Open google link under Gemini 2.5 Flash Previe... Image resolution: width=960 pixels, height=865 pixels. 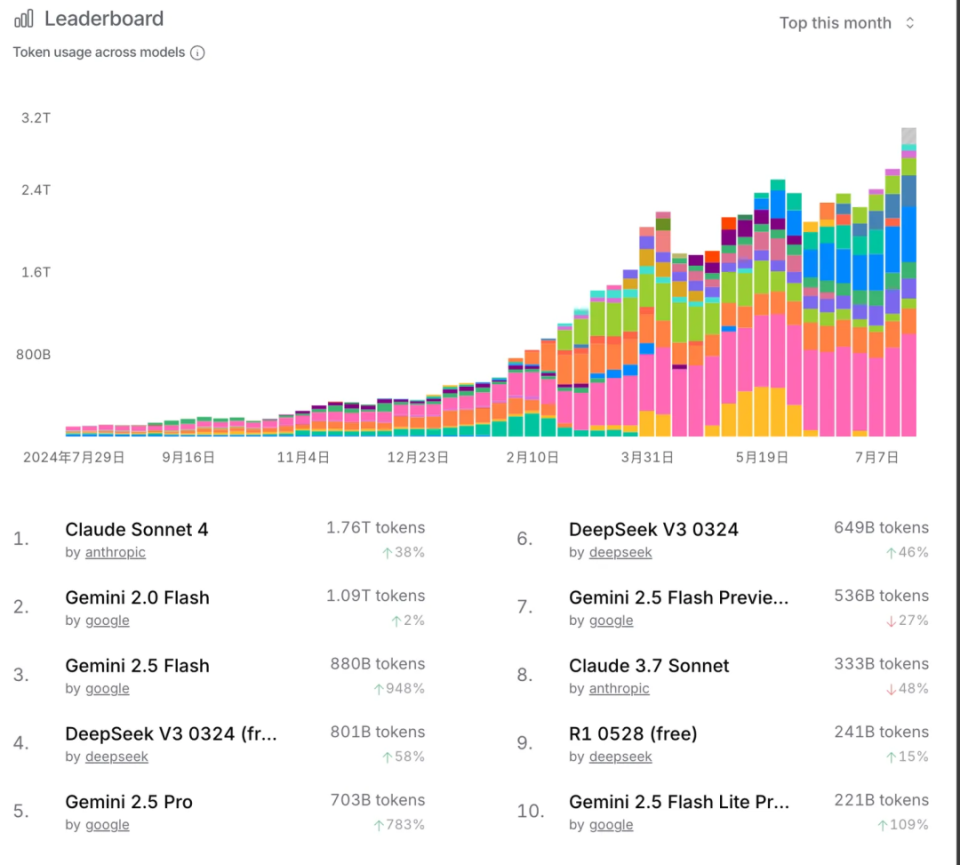[x=611, y=620]
